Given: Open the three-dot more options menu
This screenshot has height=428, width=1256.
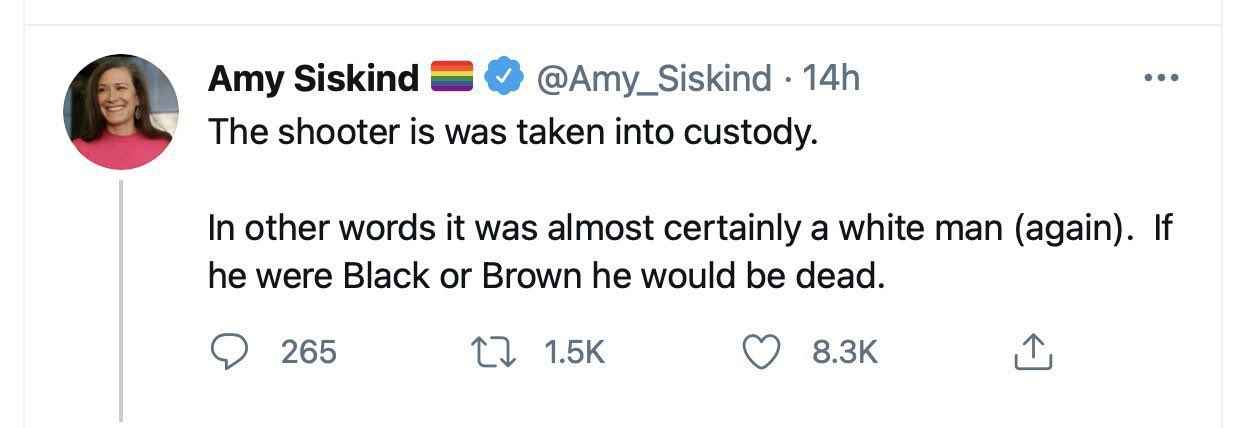Looking at the screenshot, I should [x=1160, y=77].
